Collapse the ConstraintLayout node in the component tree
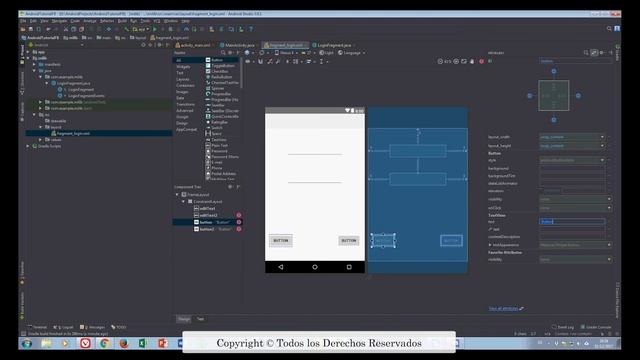The image size is (640, 360). tap(183, 202)
